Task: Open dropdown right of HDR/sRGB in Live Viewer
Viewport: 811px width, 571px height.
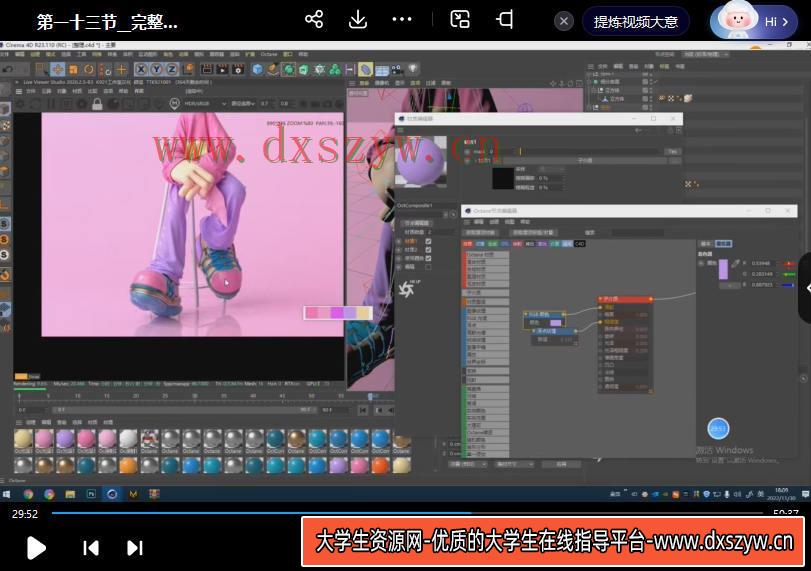Action: click(x=243, y=103)
